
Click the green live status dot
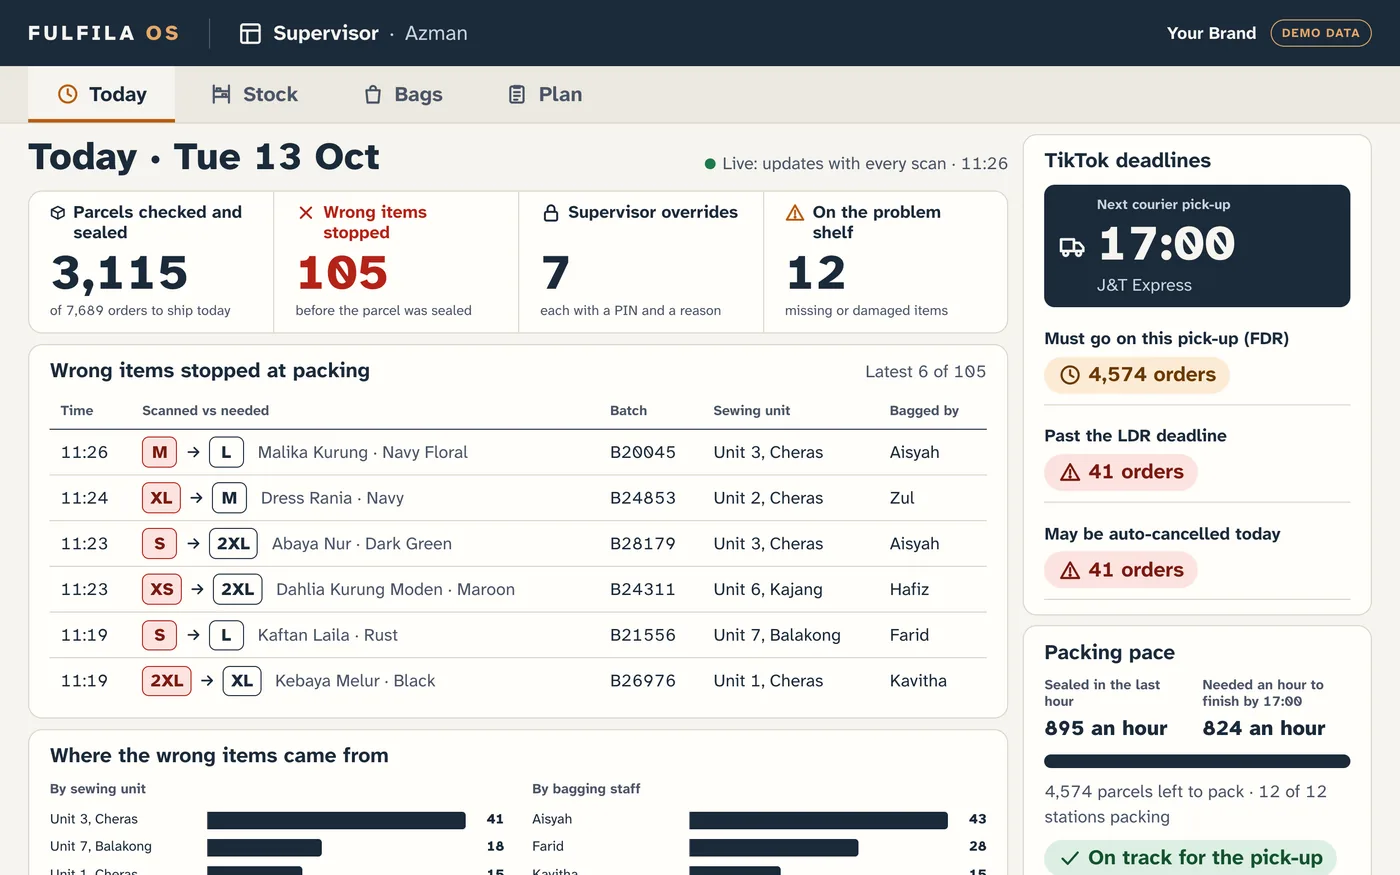click(x=710, y=164)
